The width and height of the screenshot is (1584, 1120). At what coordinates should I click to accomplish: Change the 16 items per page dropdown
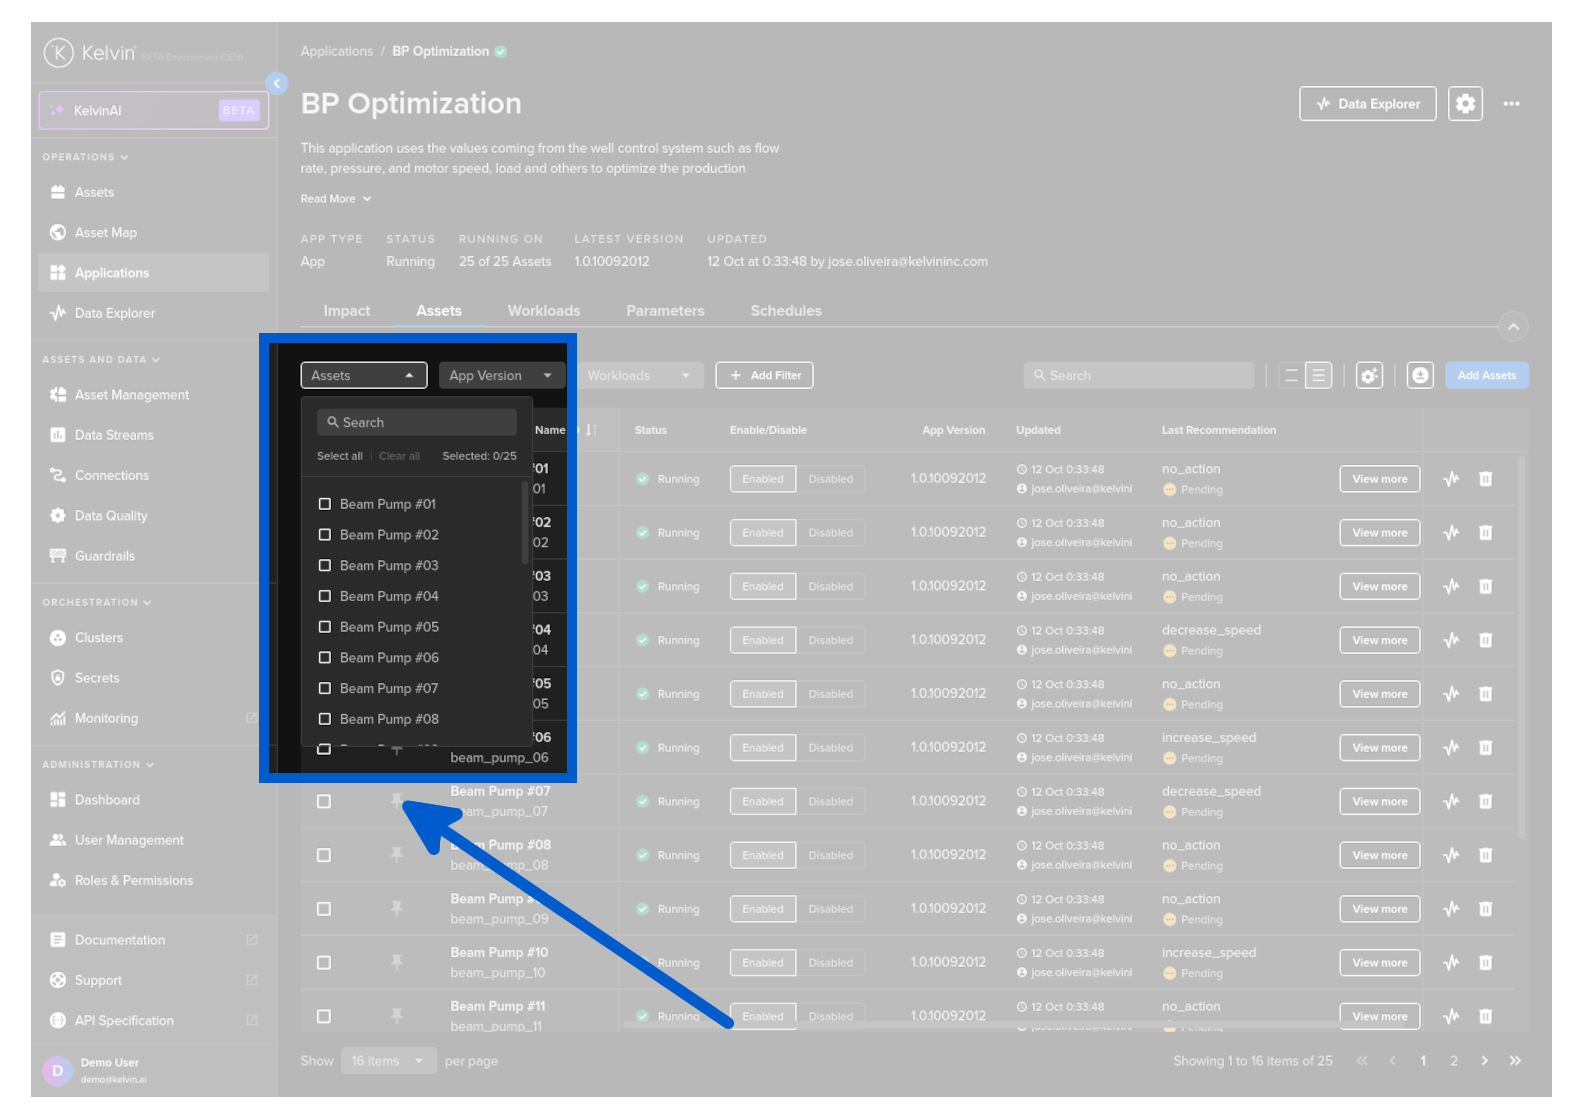coord(387,1061)
